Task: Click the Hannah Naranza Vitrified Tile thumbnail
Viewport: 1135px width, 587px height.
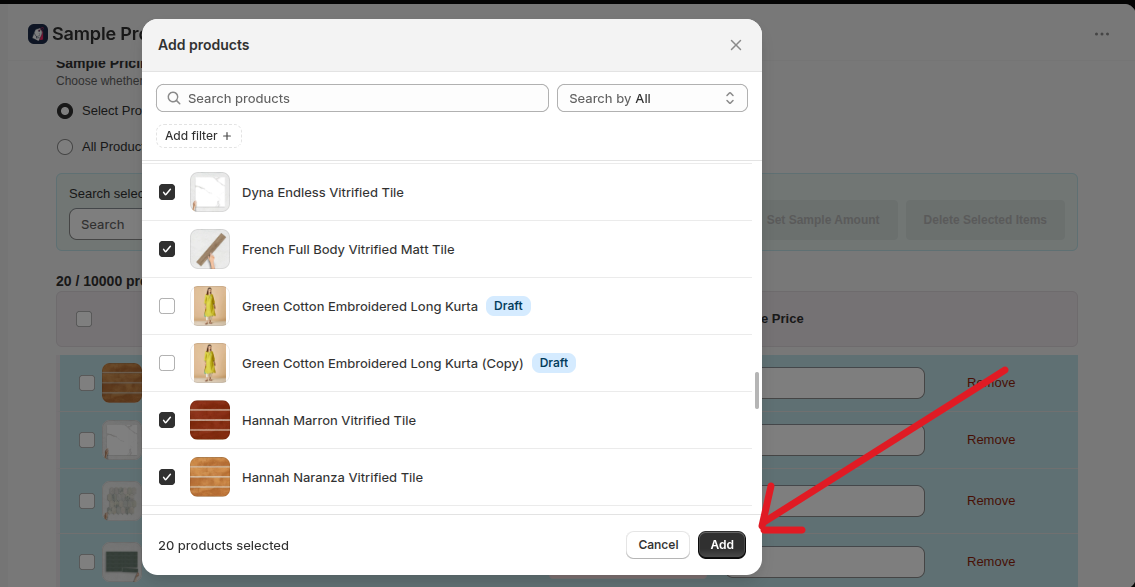Action: point(210,477)
